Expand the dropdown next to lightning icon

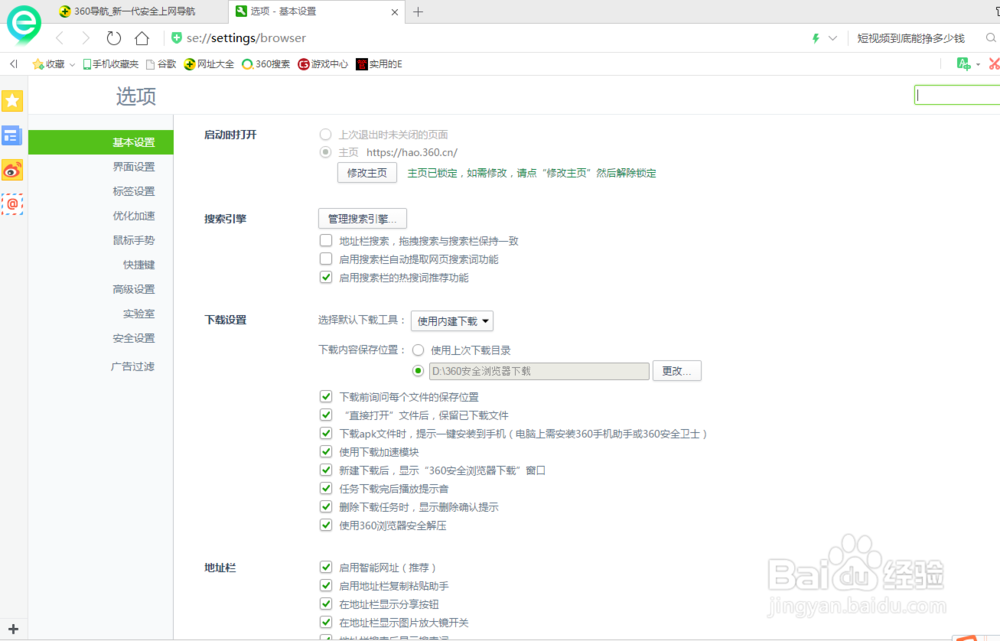[x=832, y=38]
